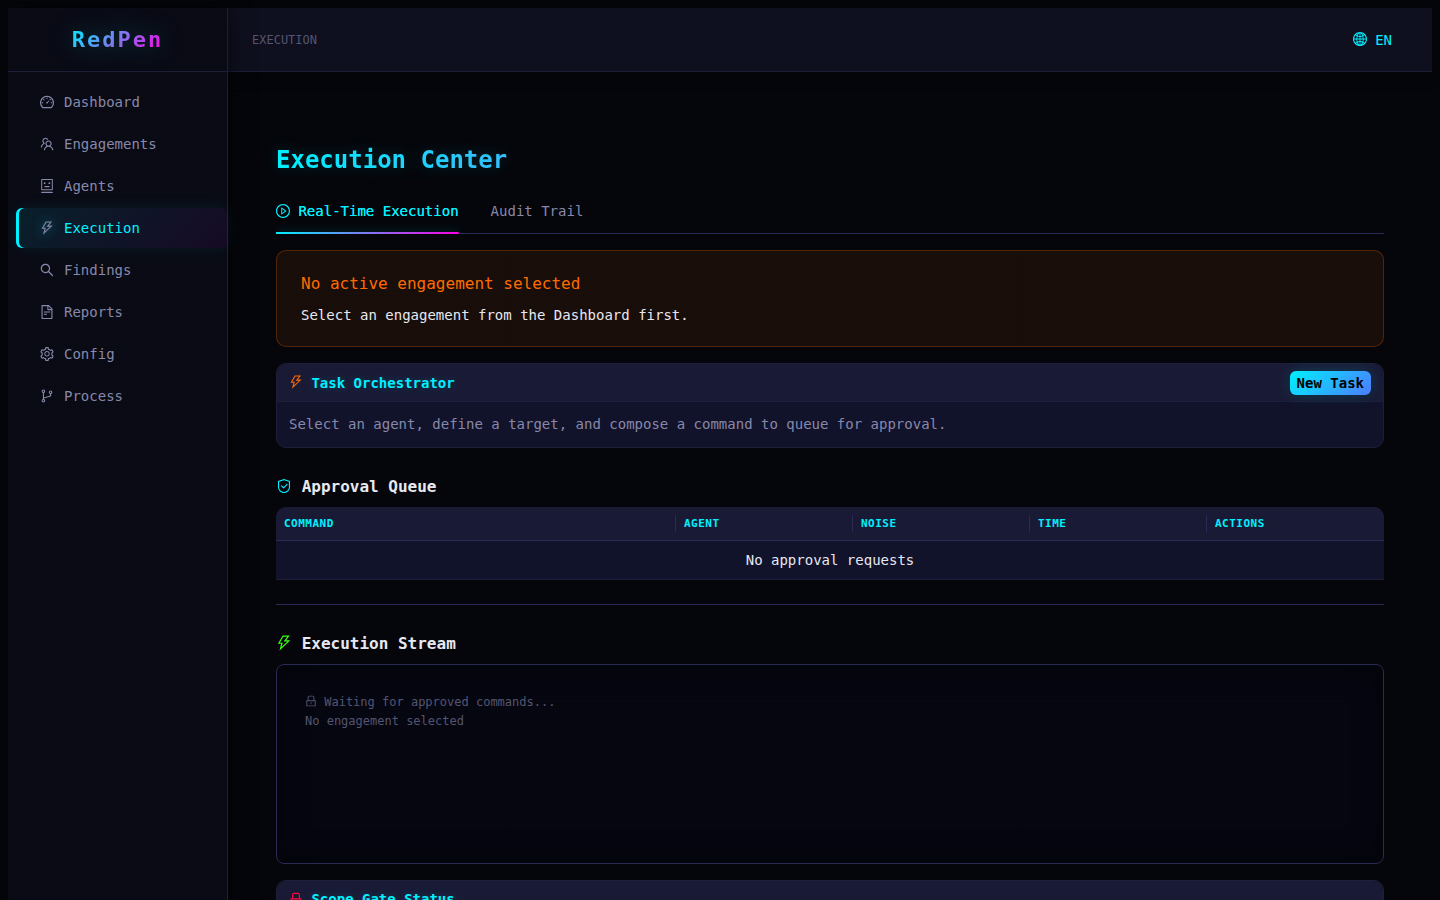
Task: Click the RedPen logo
Action: (117, 39)
